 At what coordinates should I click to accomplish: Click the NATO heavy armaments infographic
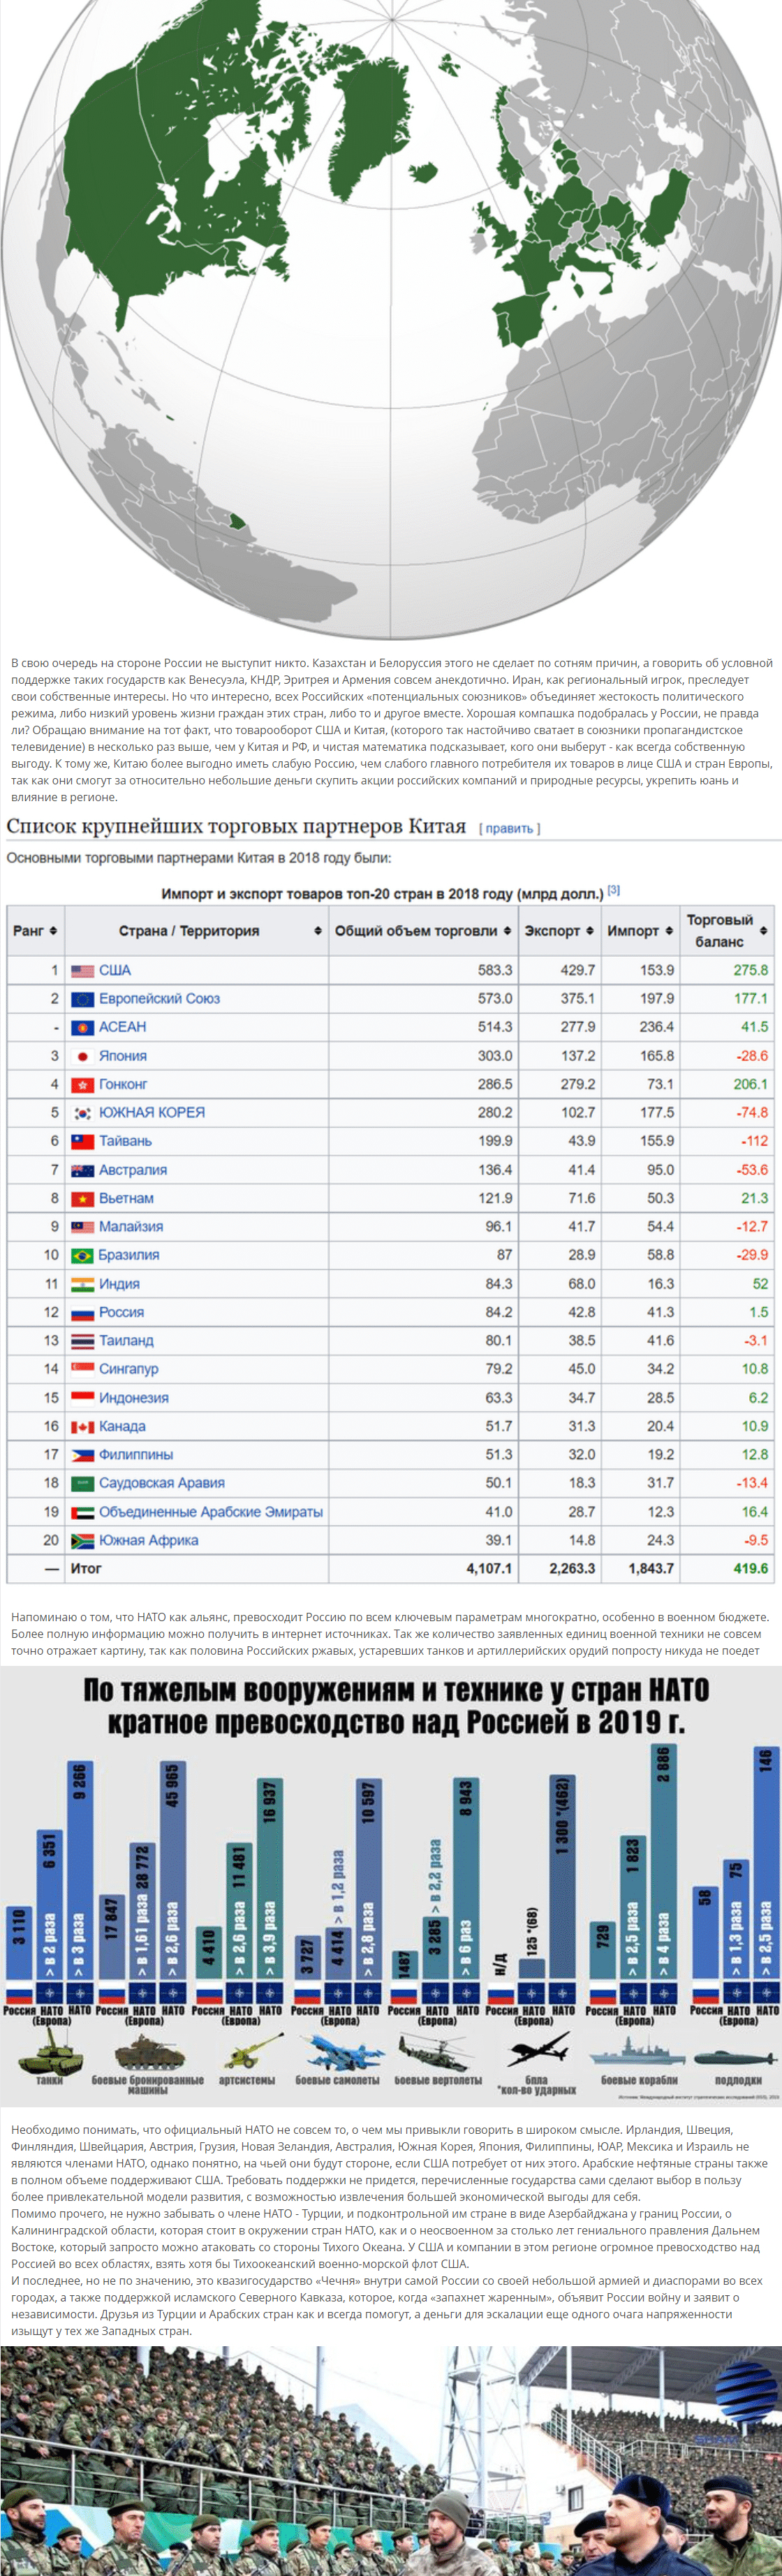tap(391, 1886)
